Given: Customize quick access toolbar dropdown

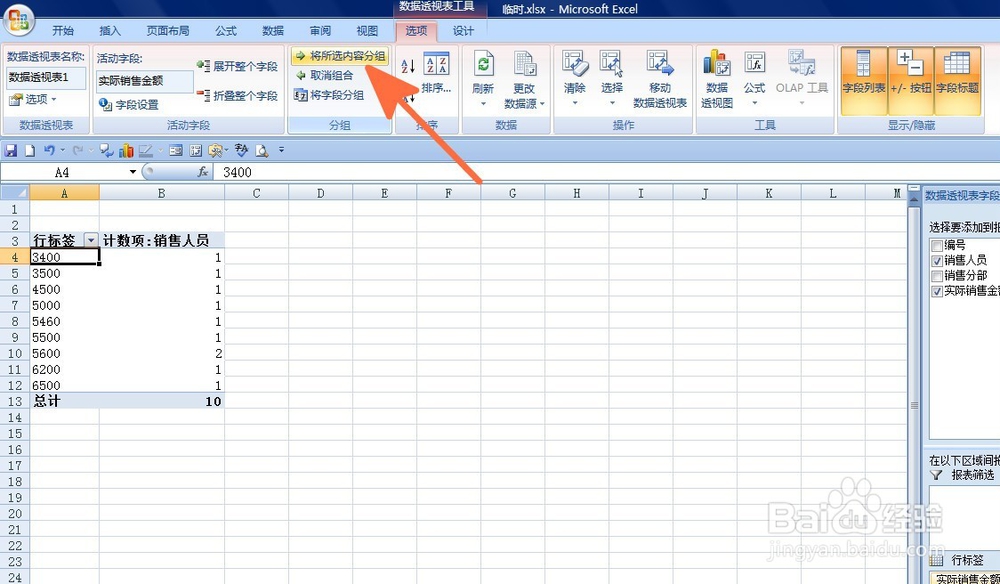Looking at the screenshot, I should coord(281,150).
